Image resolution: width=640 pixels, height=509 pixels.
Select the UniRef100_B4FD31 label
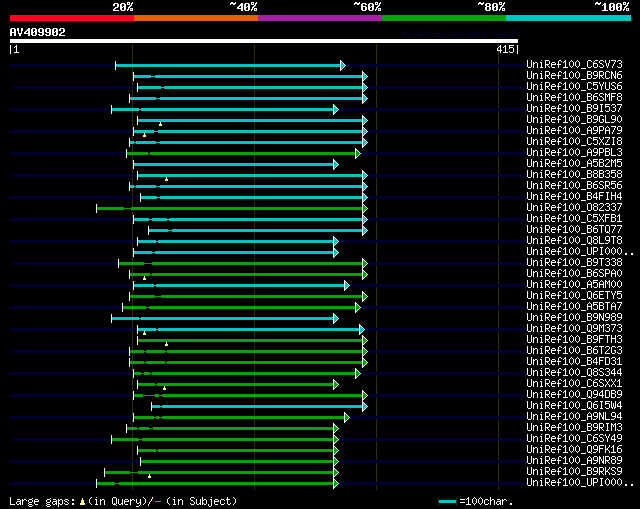(574, 362)
